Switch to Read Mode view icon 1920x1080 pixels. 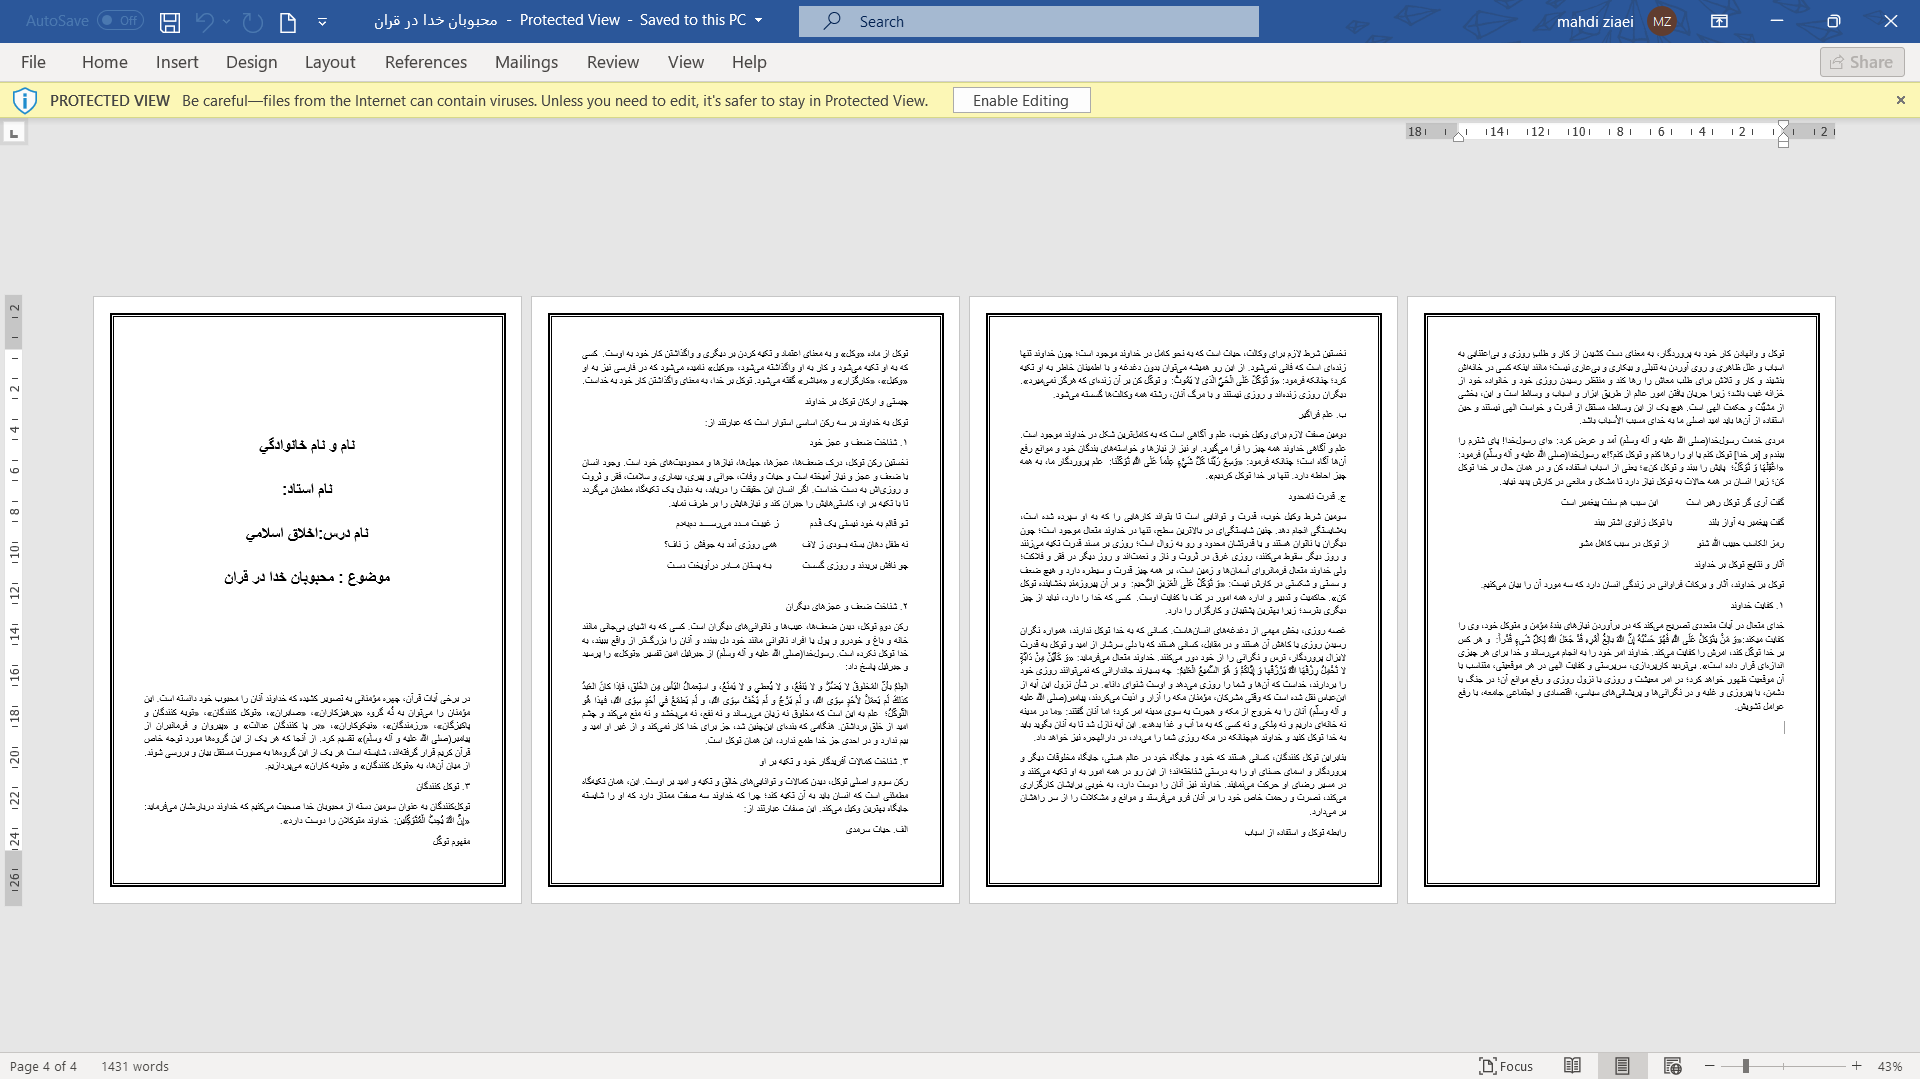tap(1572, 1066)
